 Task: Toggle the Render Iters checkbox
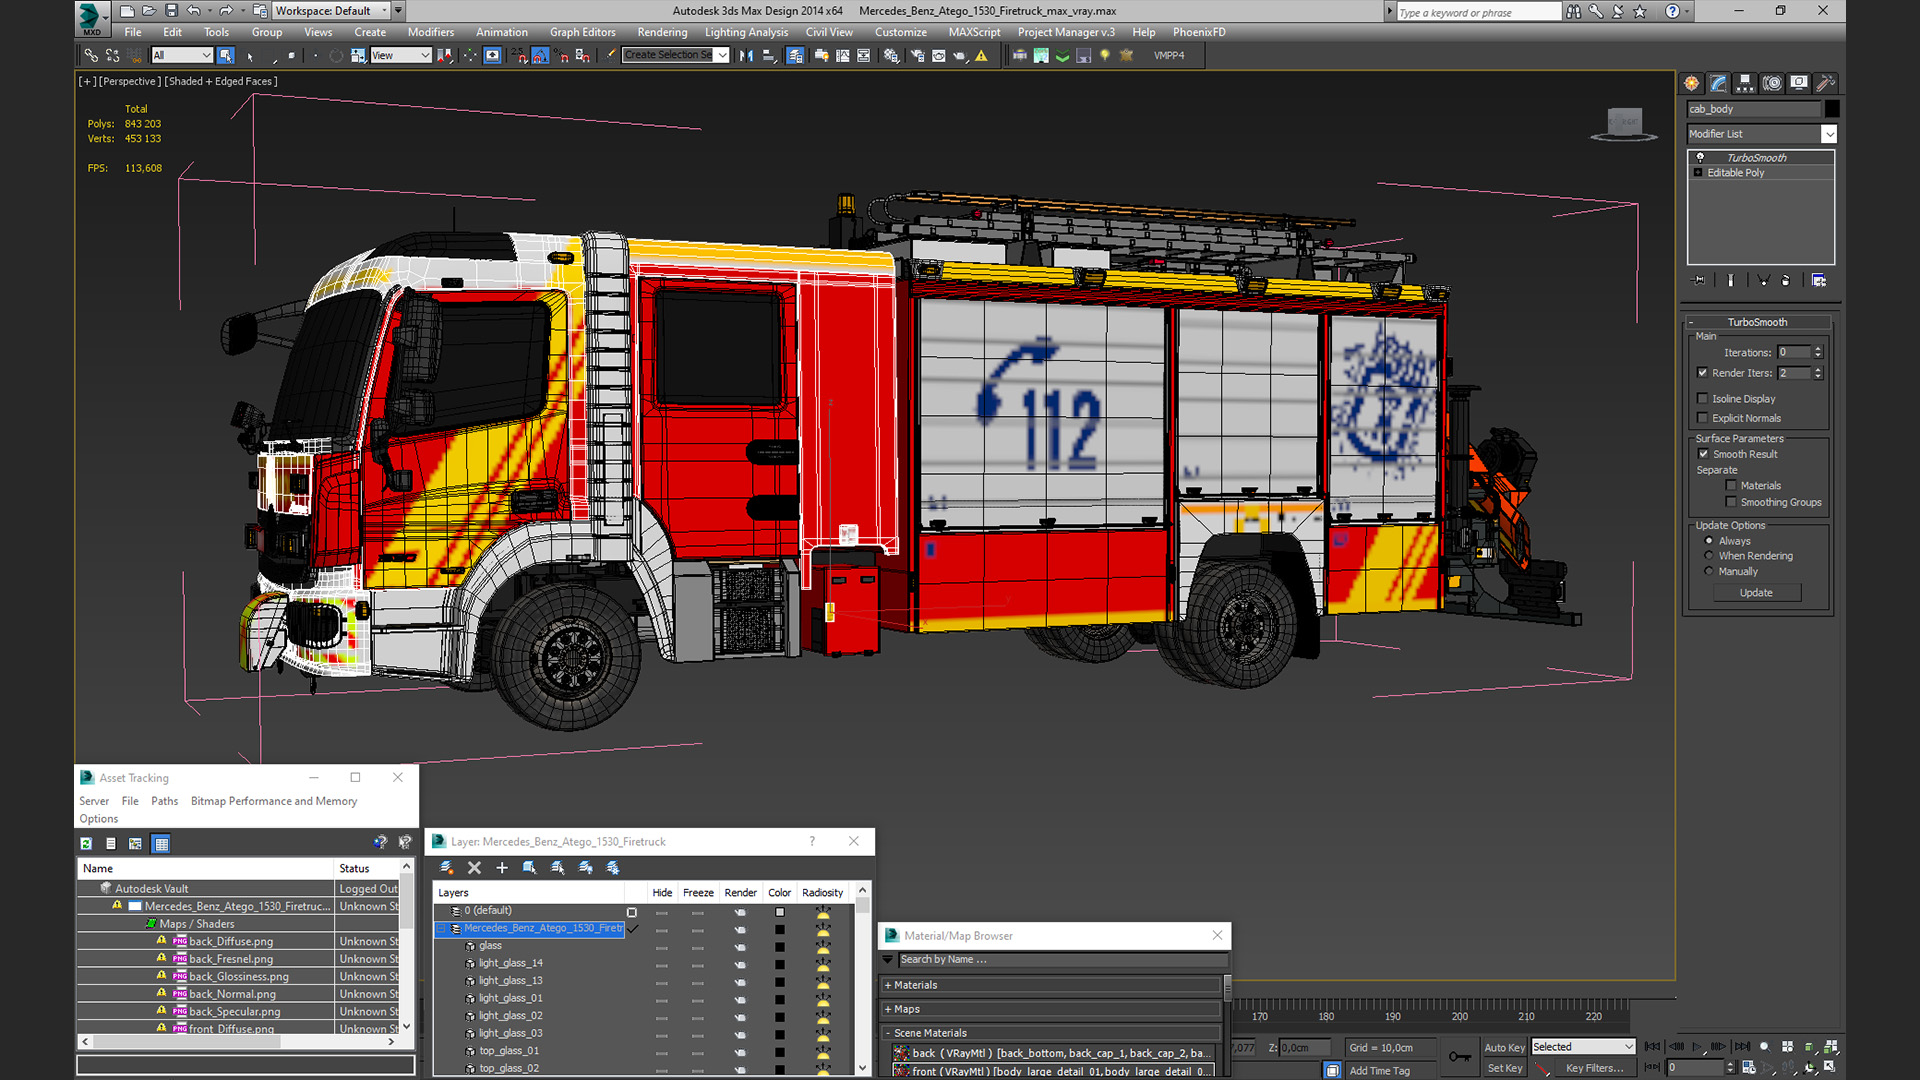pos(1703,373)
